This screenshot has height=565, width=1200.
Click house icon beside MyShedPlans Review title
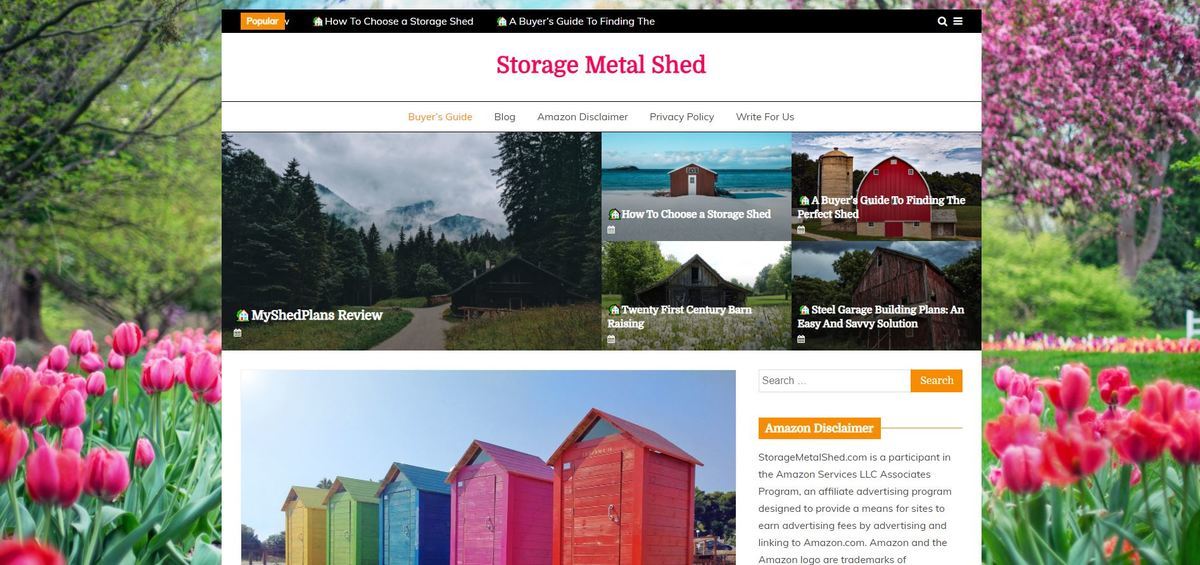tap(242, 315)
